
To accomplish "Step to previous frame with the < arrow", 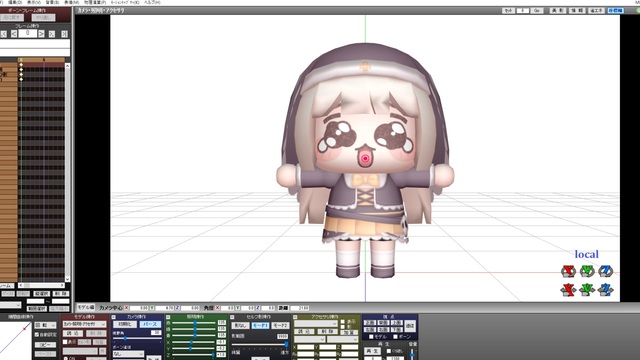I will pos(14,34).
